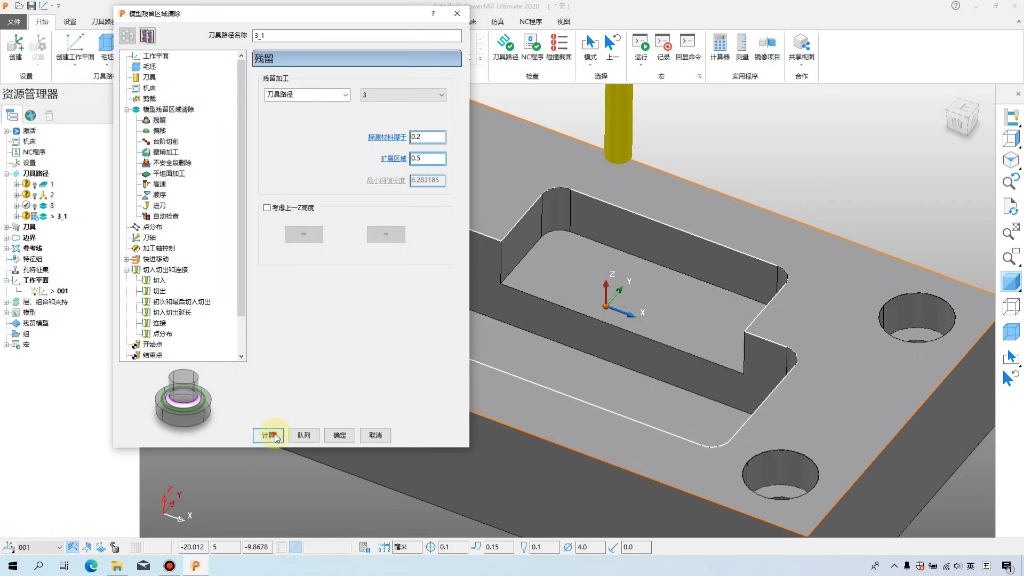
Task: Click the globe icon in 资源管理器
Action: click(31, 116)
